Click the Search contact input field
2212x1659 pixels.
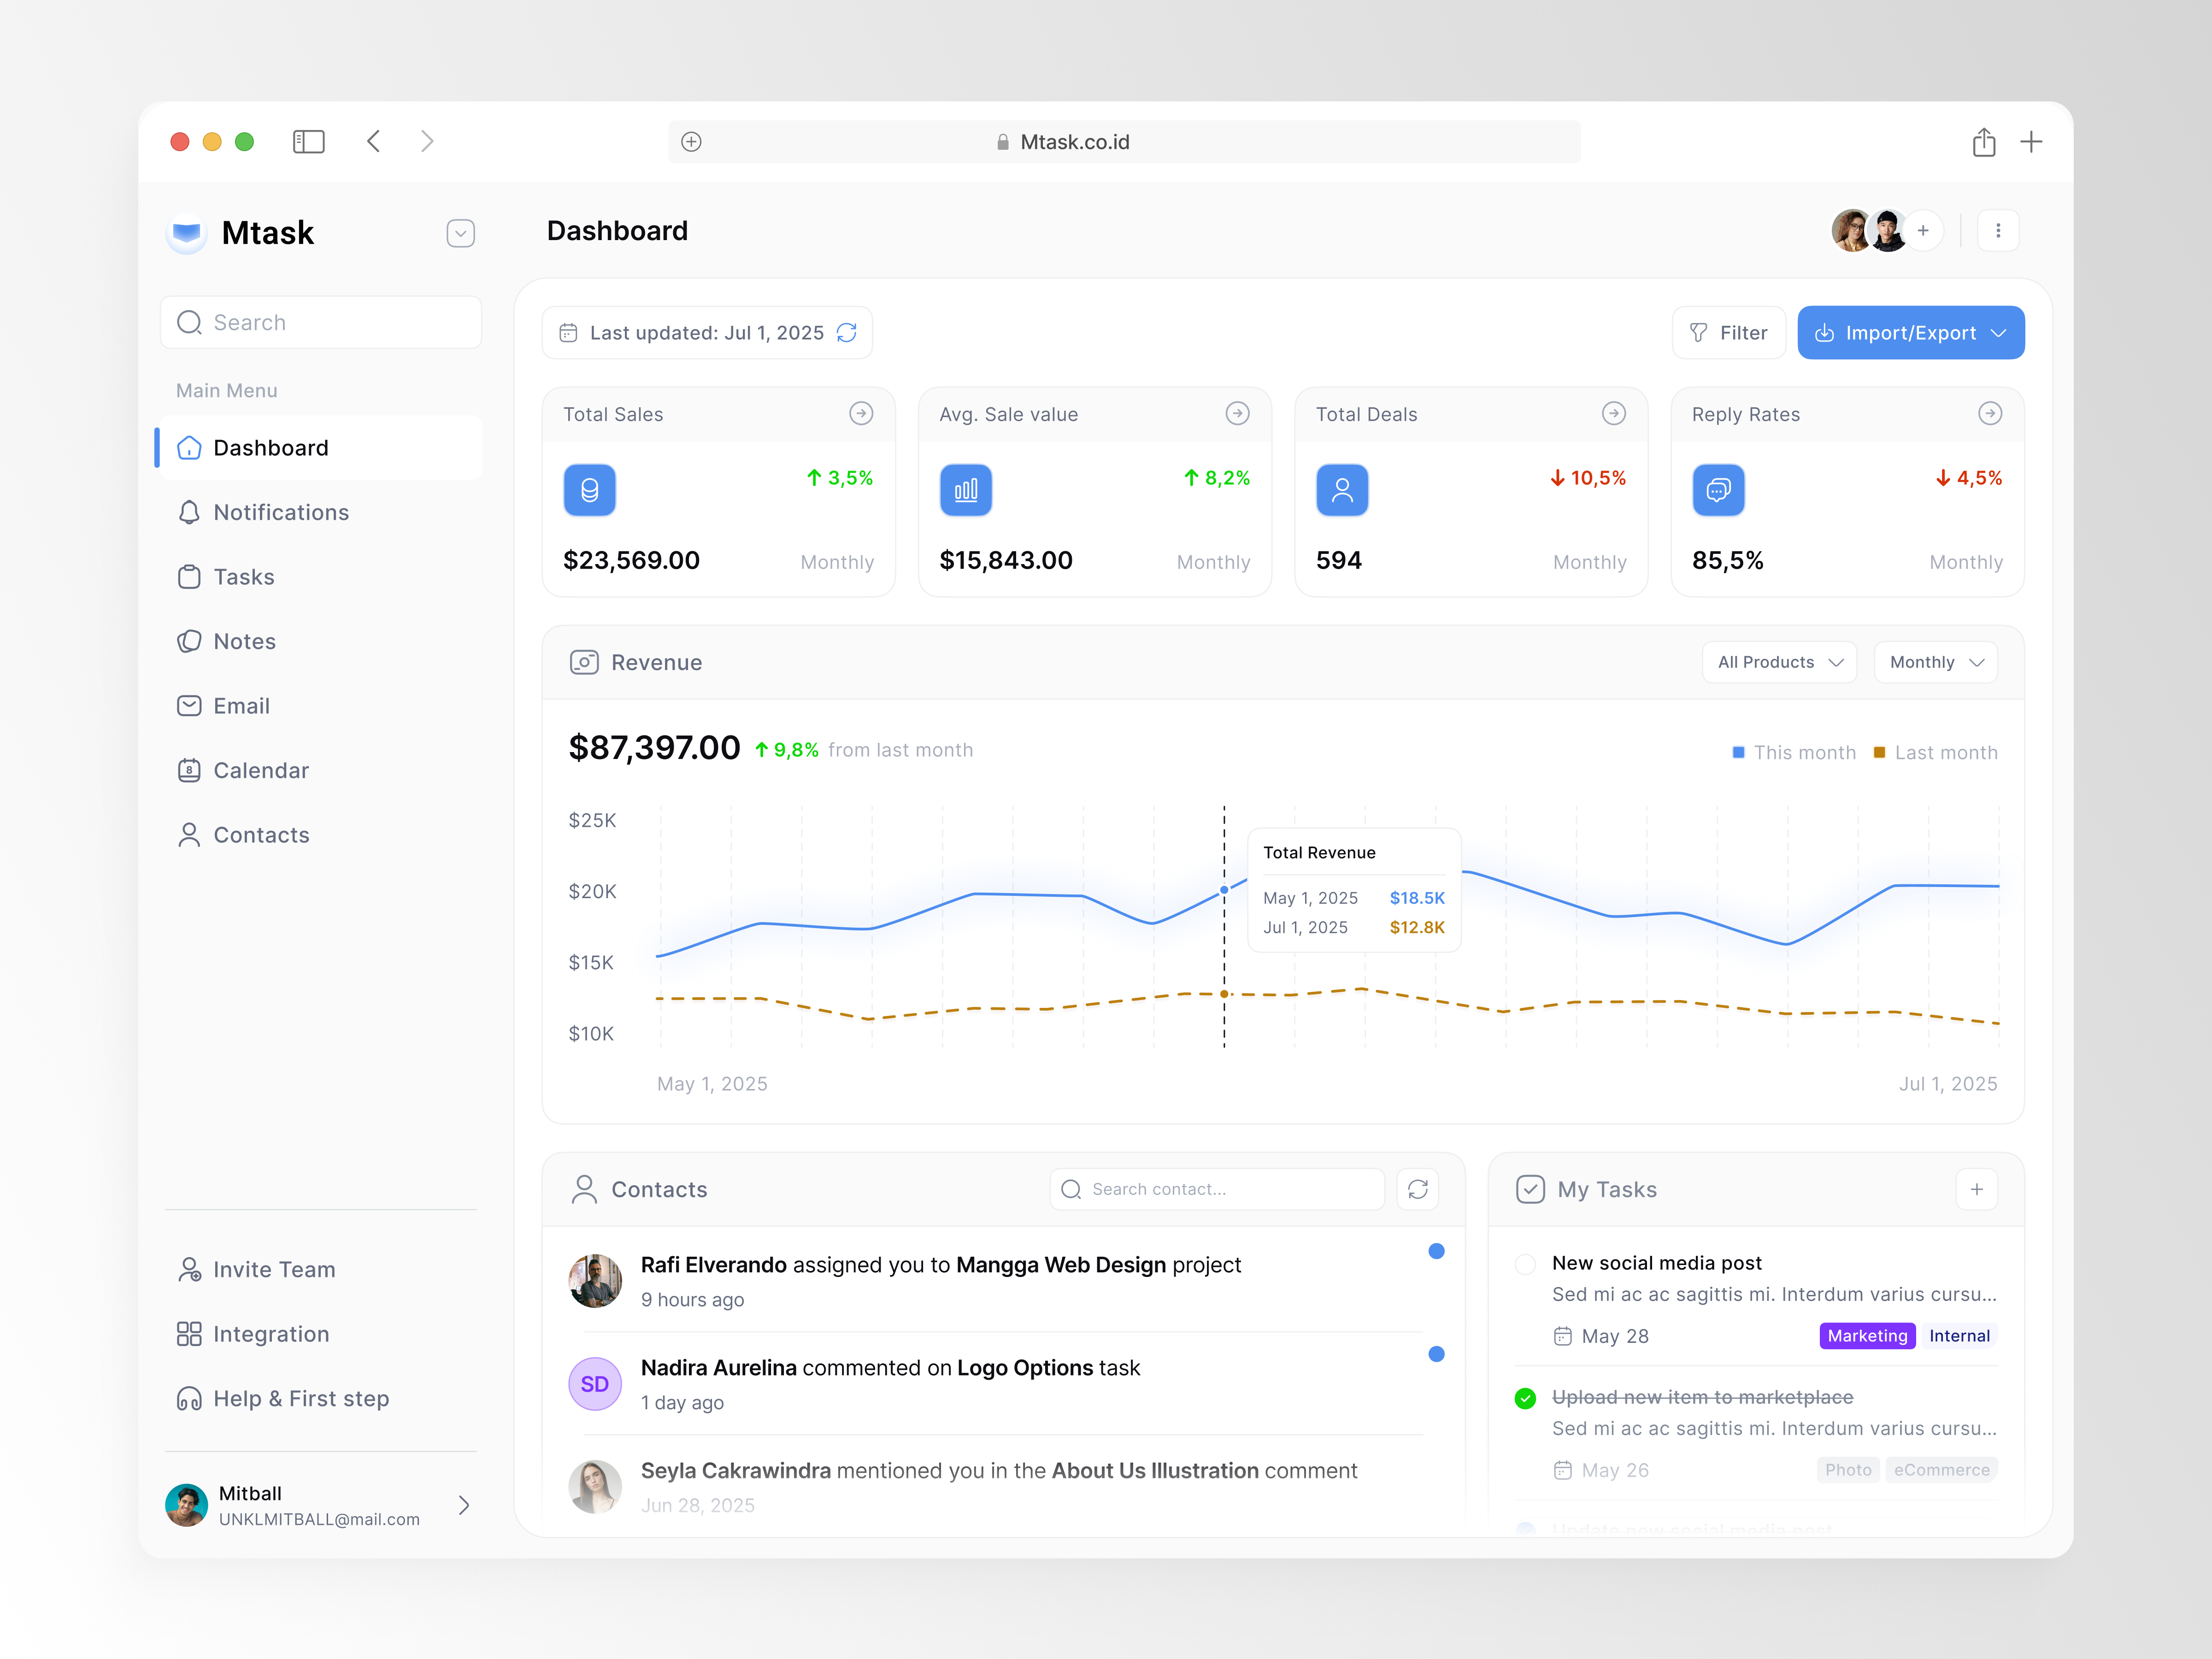(x=1216, y=1189)
